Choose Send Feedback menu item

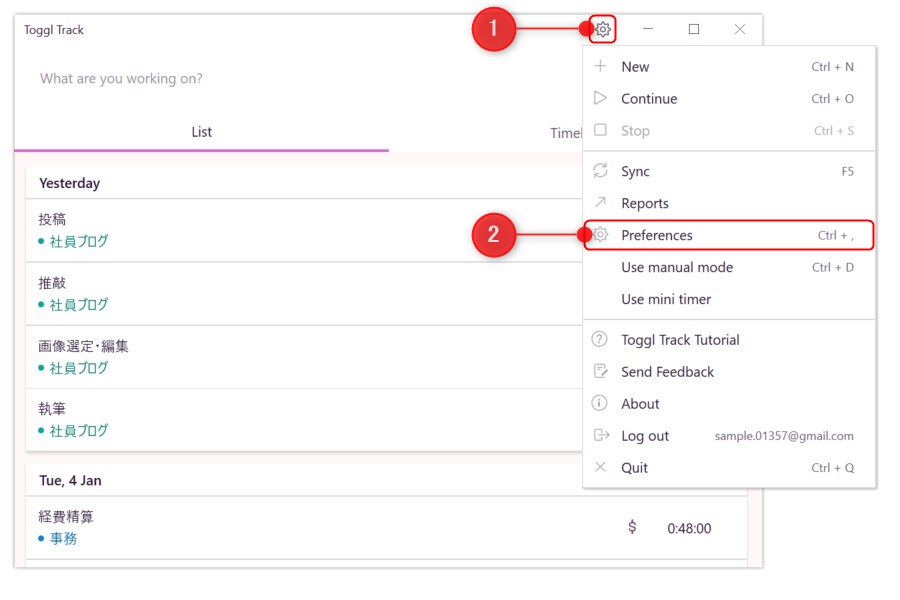click(729, 372)
